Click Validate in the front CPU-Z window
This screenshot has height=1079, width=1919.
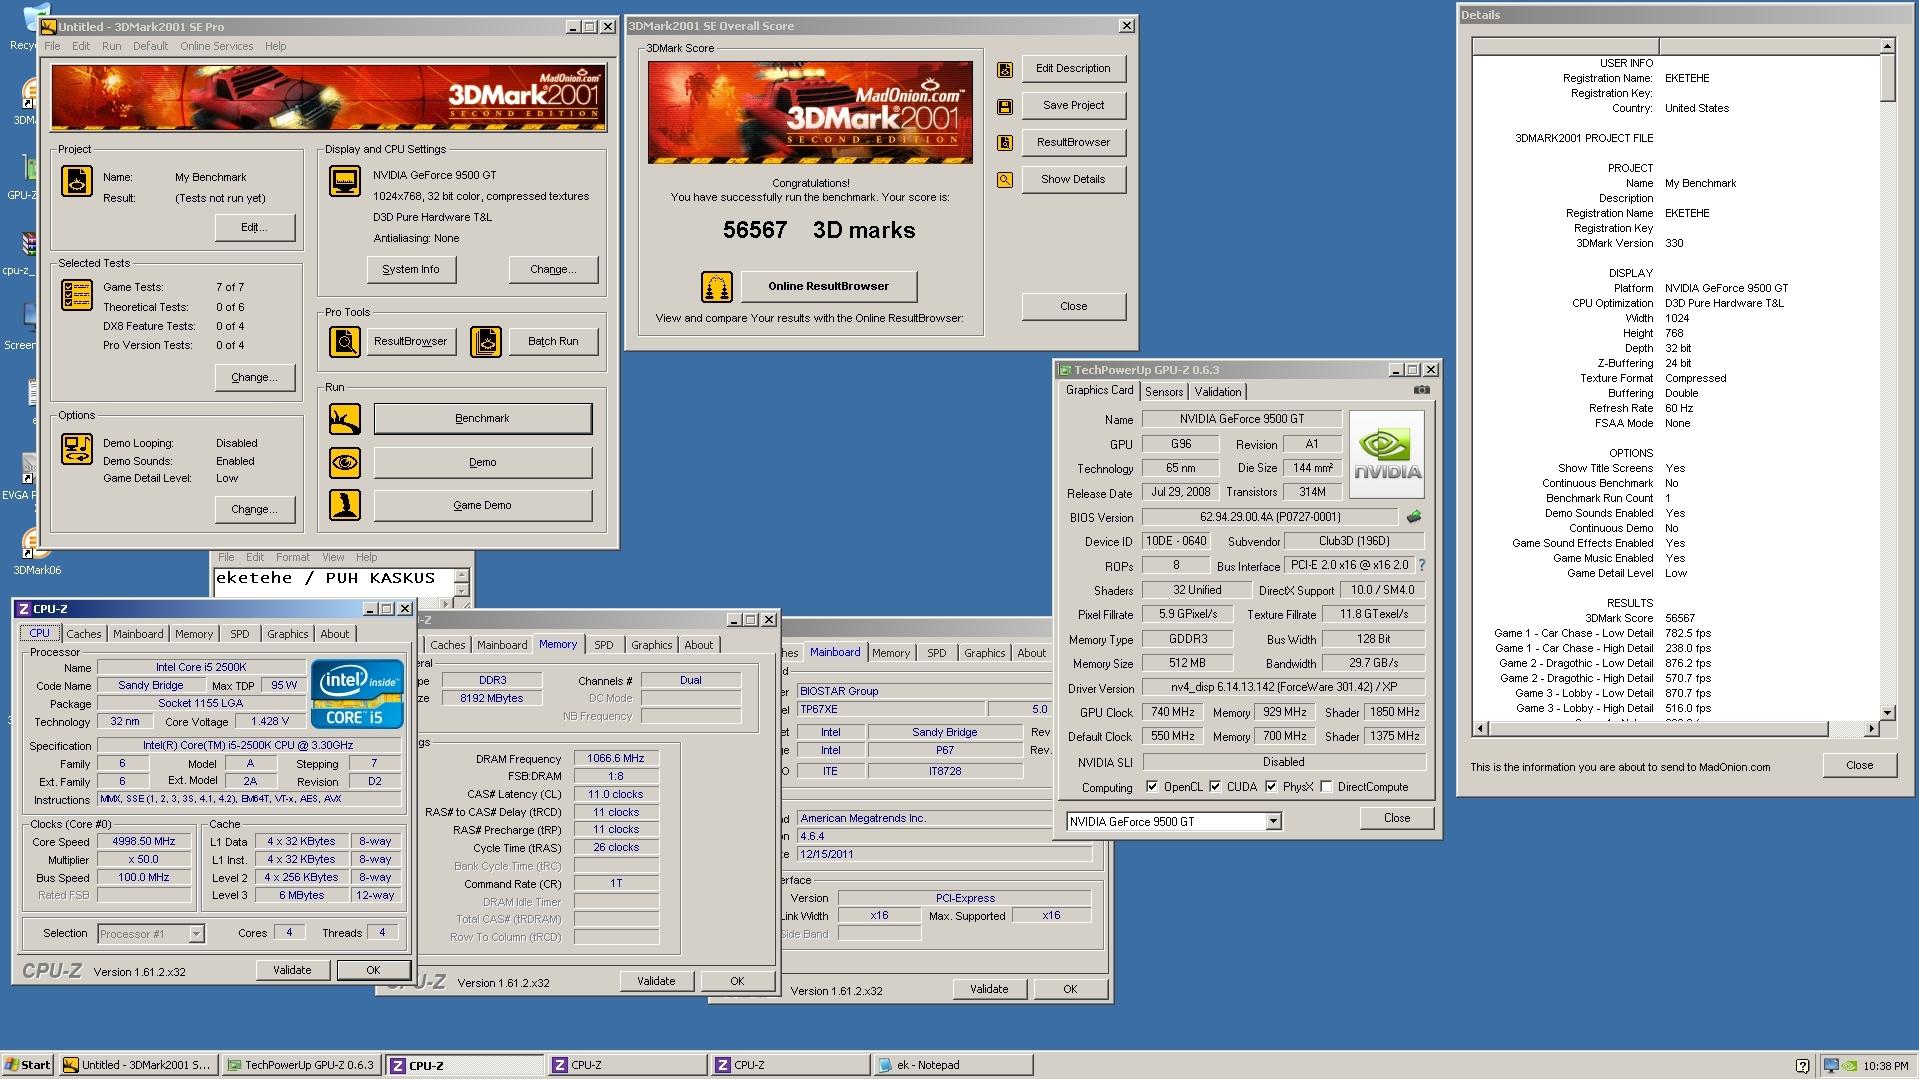click(292, 970)
